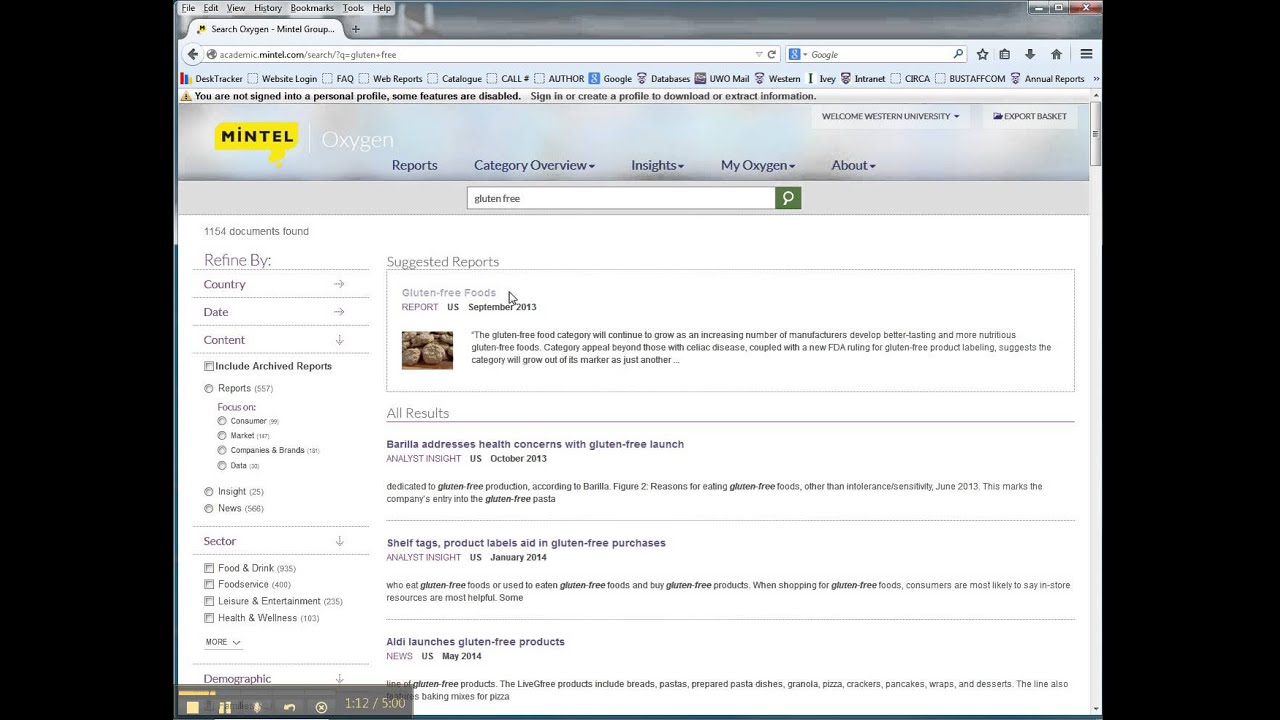Select the Insight content radio button
Viewport: 1280px width, 720px height.
209,492
